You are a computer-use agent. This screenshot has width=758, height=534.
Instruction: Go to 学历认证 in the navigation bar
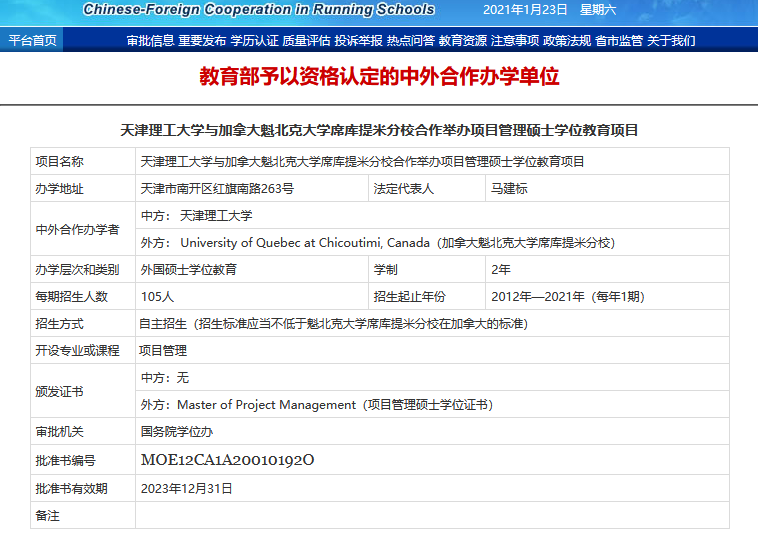click(254, 41)
